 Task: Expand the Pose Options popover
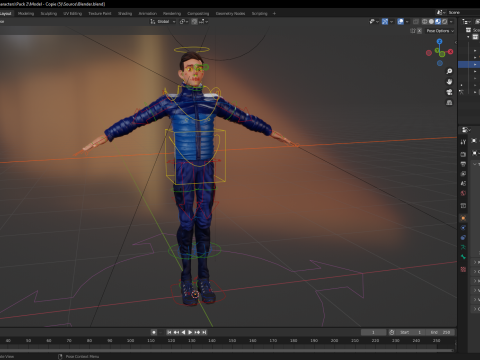click(440, 31)
